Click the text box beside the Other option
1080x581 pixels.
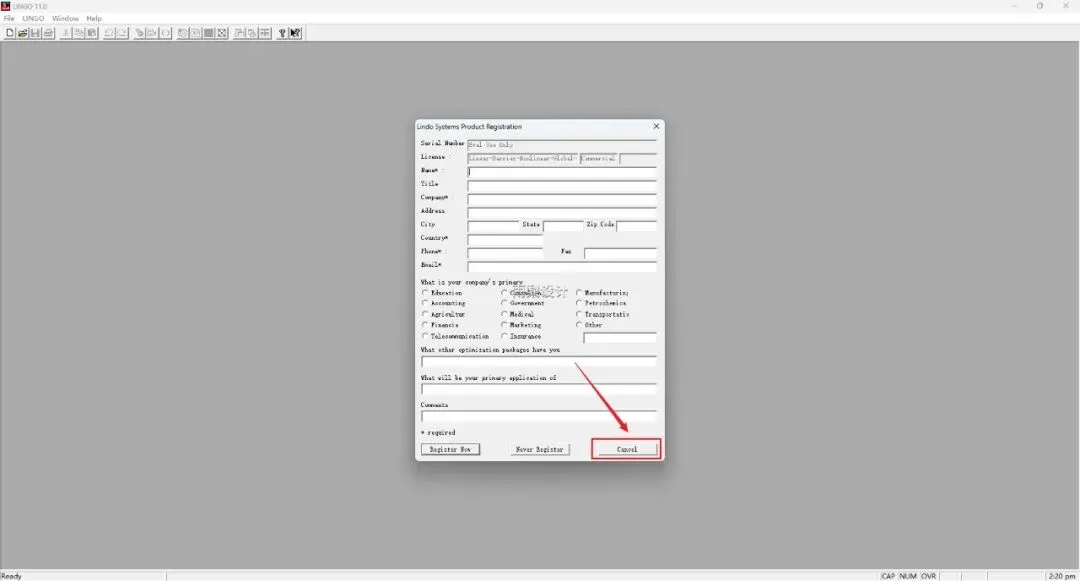pyautogui.click(x=620, y=337)
